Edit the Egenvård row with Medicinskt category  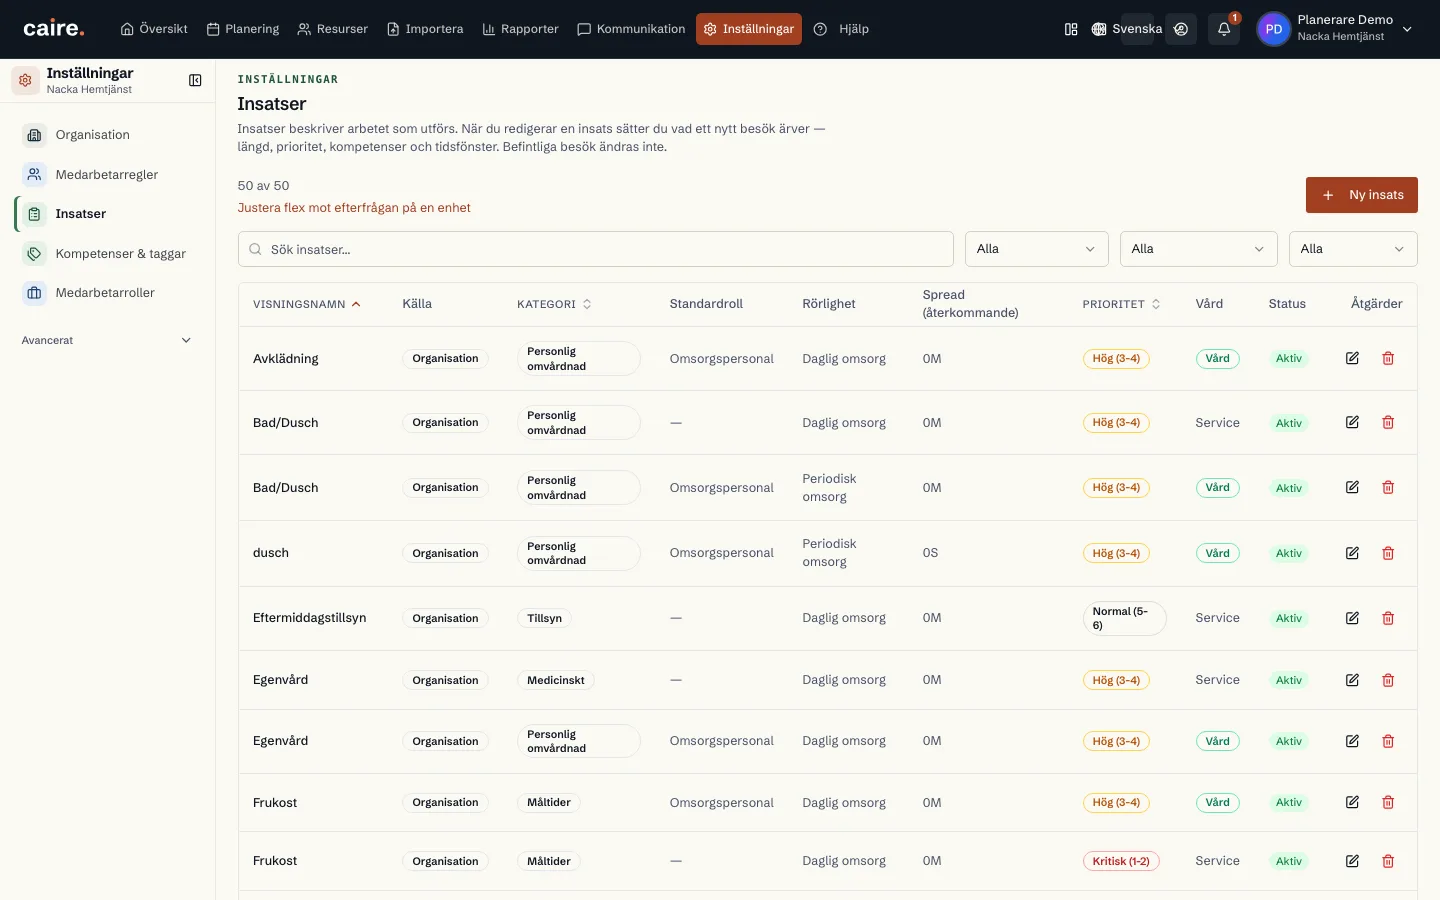[x=1352, y=680]
